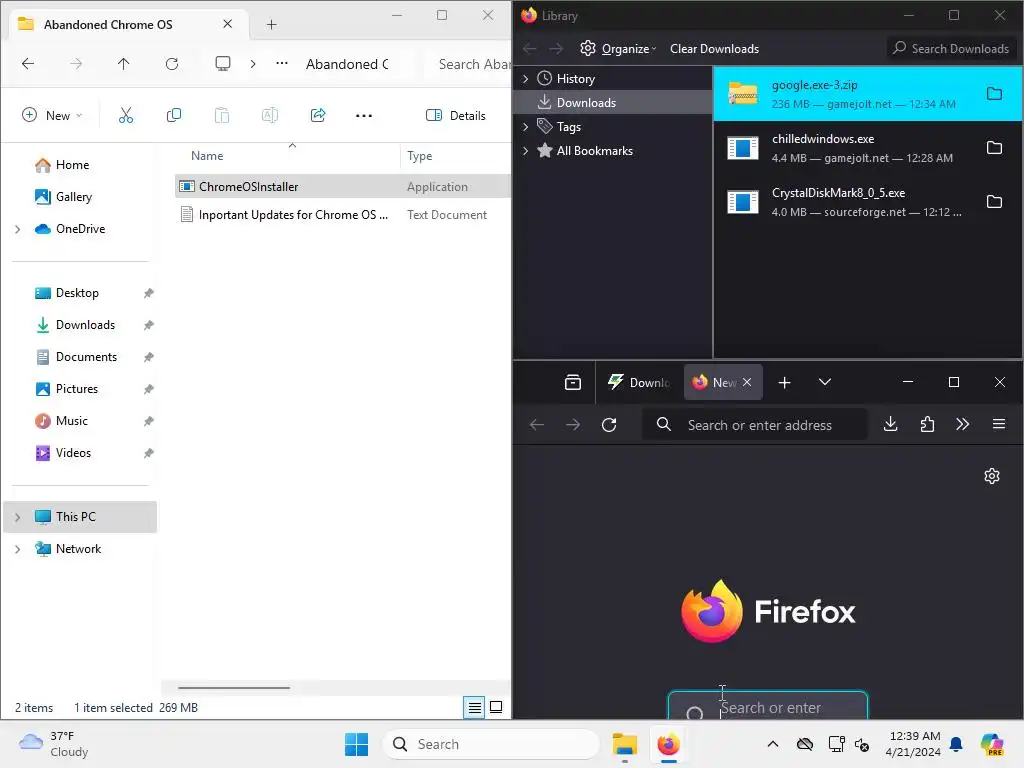
Task: Switch to large thumbnails view in Explorer
Action: tap(496, 707)
